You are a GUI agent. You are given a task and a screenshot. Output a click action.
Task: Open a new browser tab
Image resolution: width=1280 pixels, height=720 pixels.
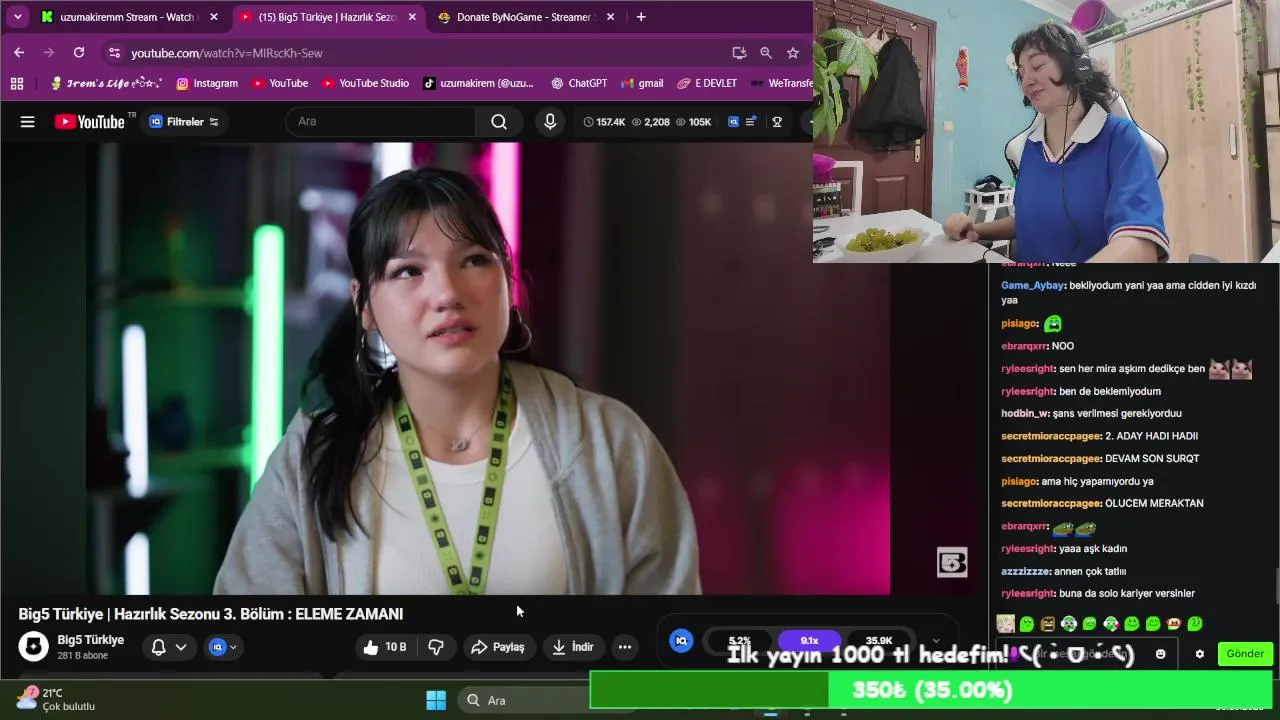coord(641,17)
